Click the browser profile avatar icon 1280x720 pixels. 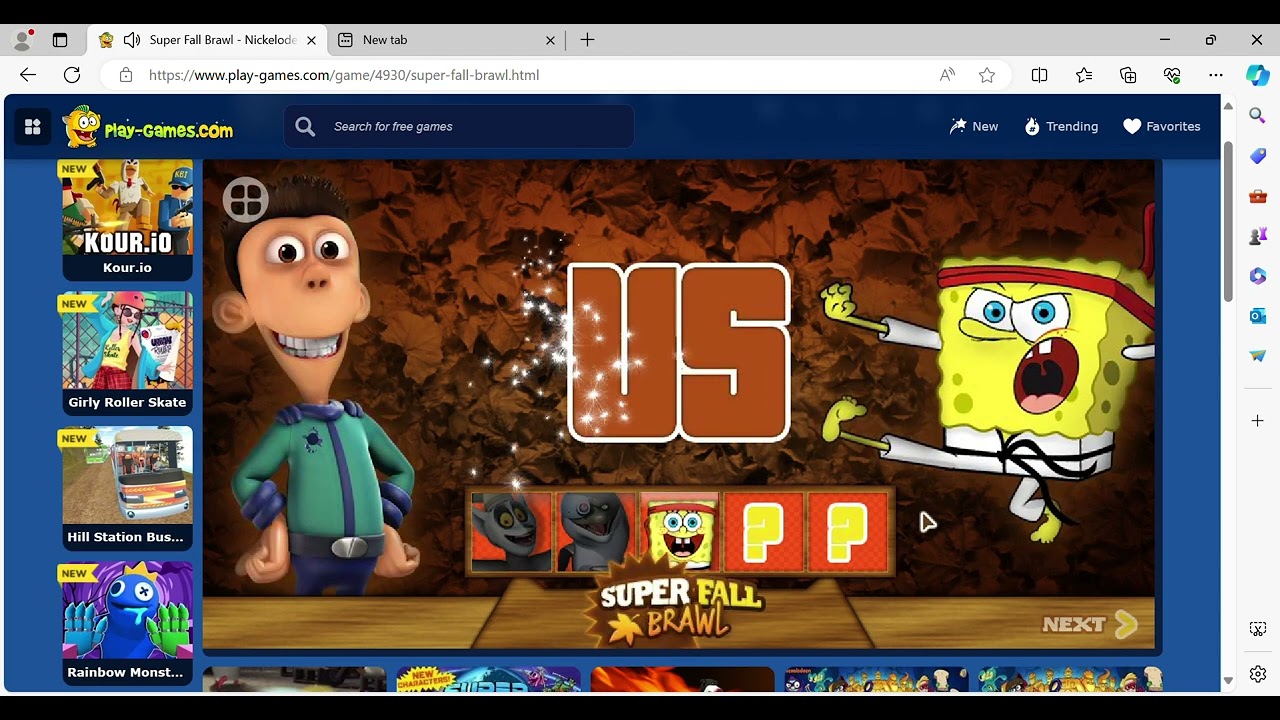[22, 40]
